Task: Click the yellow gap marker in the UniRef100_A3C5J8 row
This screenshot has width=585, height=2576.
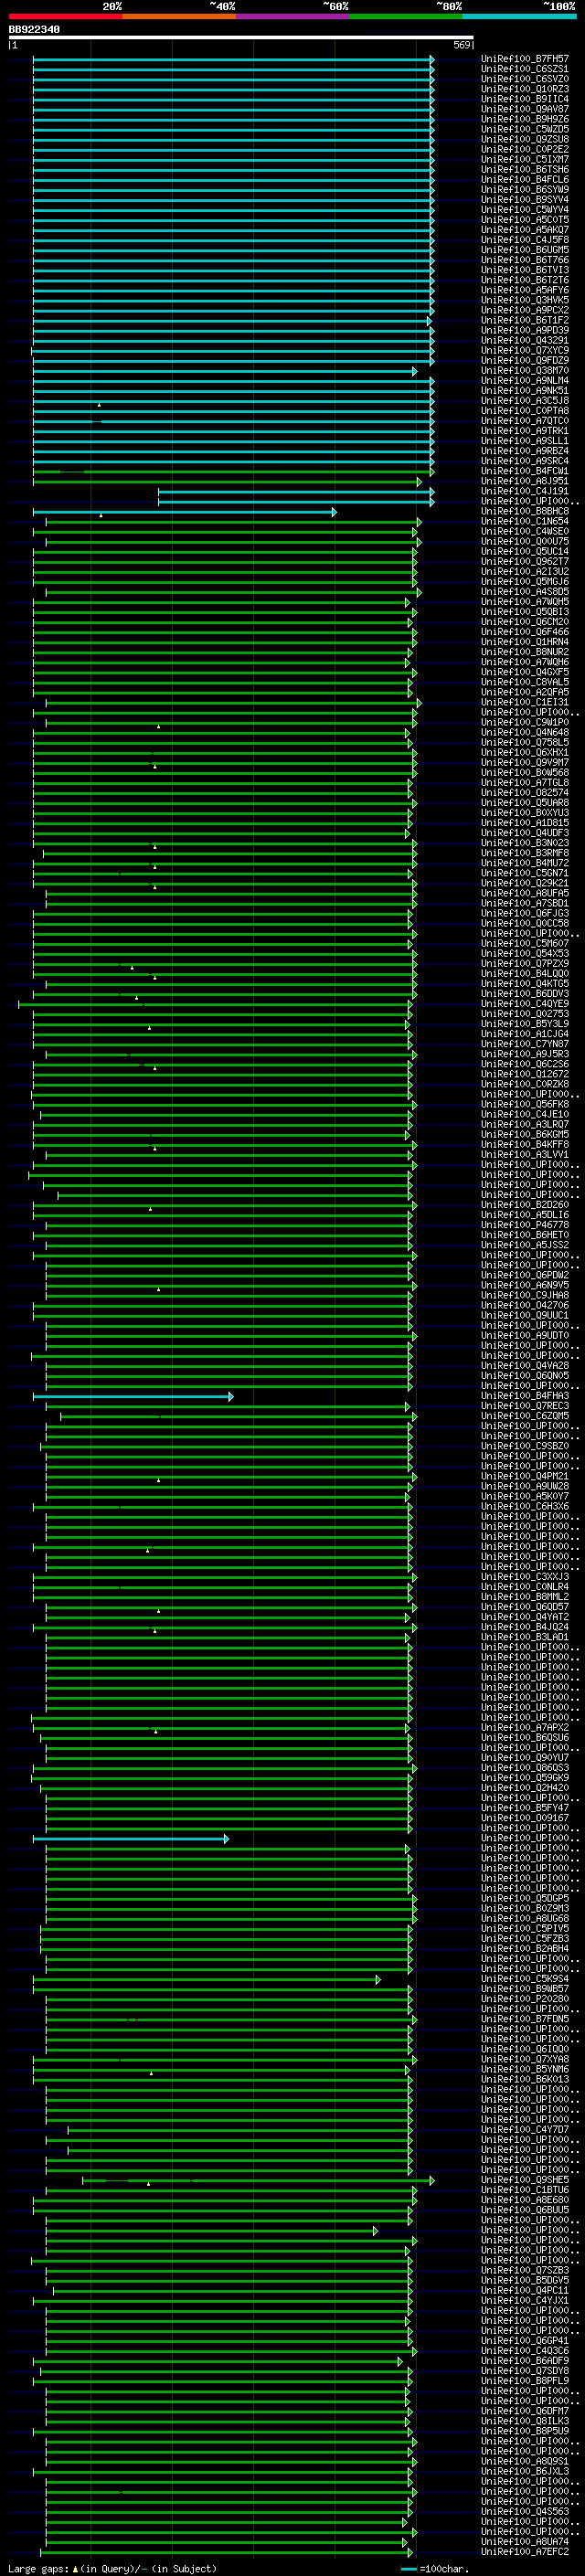Action: [x=99, y=405]
